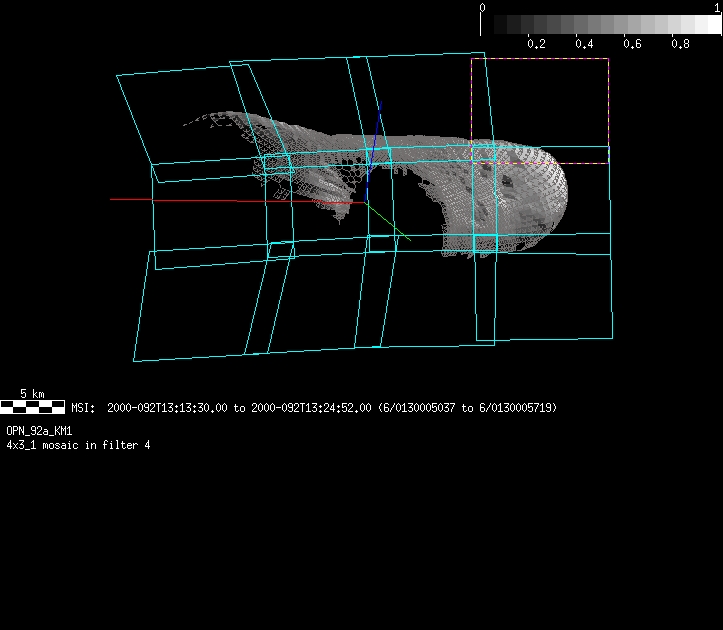Click the blue axis line above the asteroid
Viewport: 723px width, 630px height.
click(x=376, y=125)
